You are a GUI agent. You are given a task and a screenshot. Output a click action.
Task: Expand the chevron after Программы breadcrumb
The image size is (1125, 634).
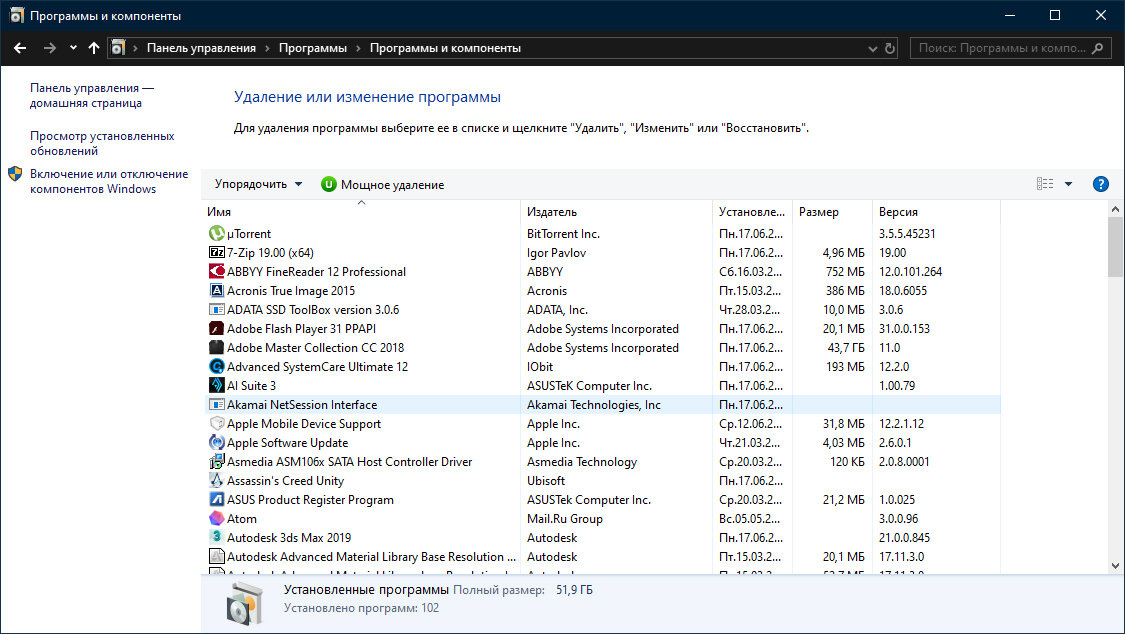(358, 48)
